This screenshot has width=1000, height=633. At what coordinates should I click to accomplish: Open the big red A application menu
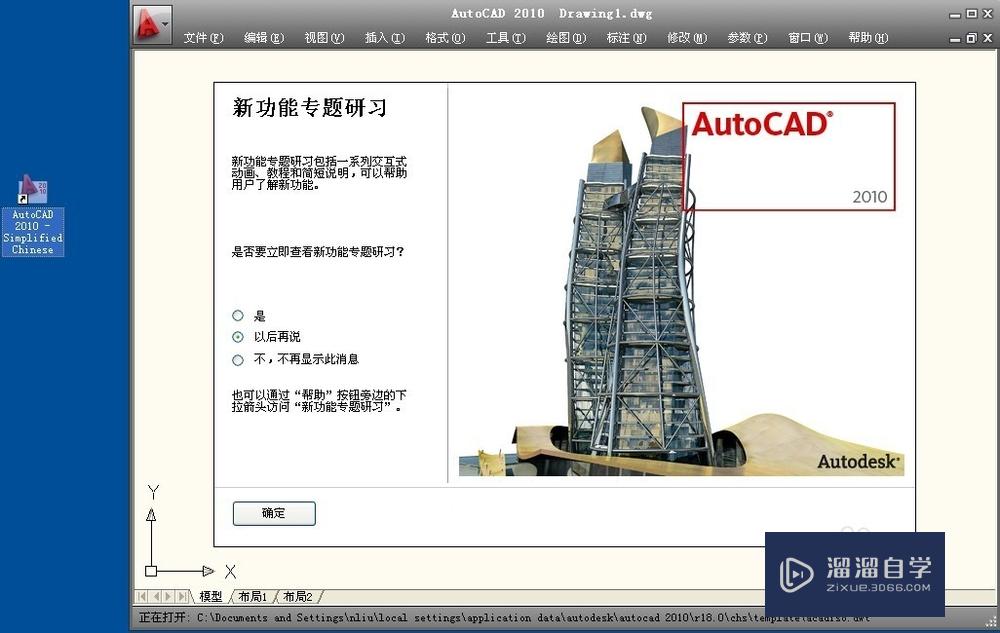(150, 23)
